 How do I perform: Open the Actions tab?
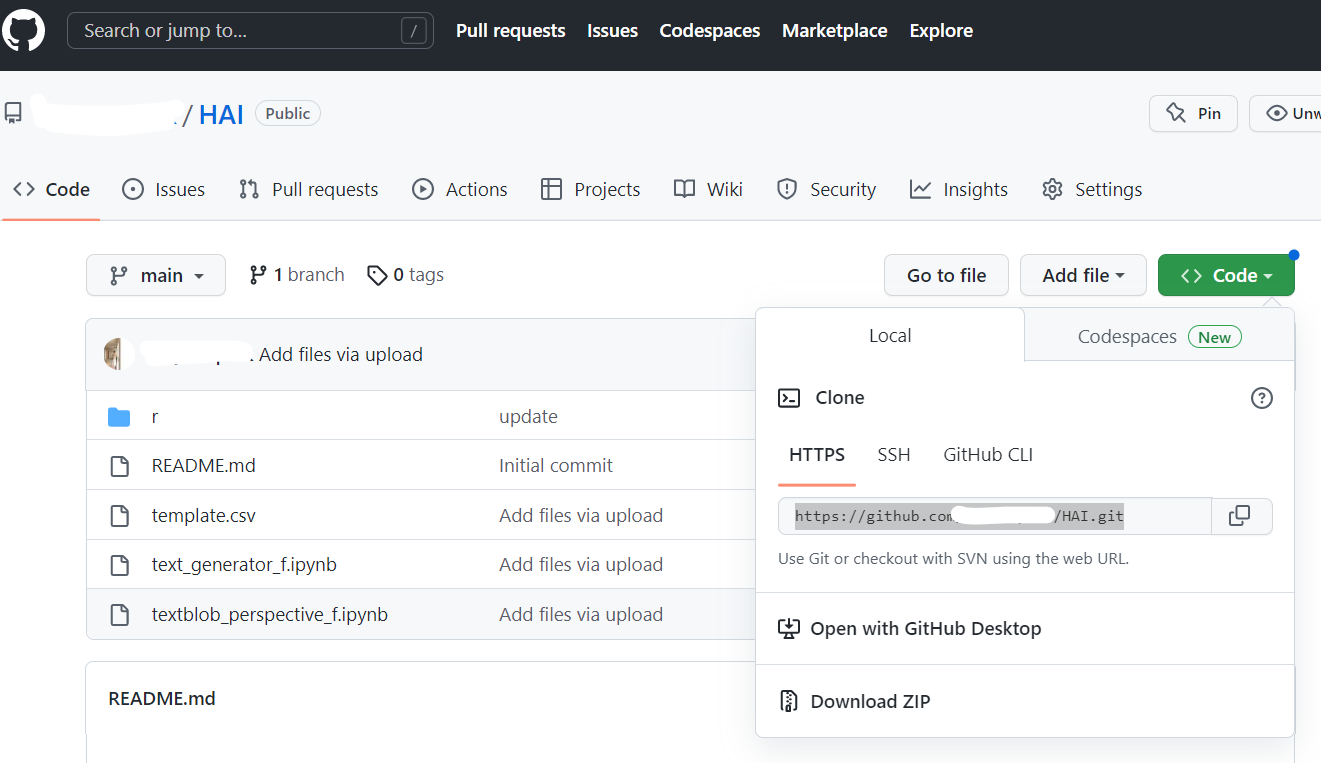[x=460, y=189]
